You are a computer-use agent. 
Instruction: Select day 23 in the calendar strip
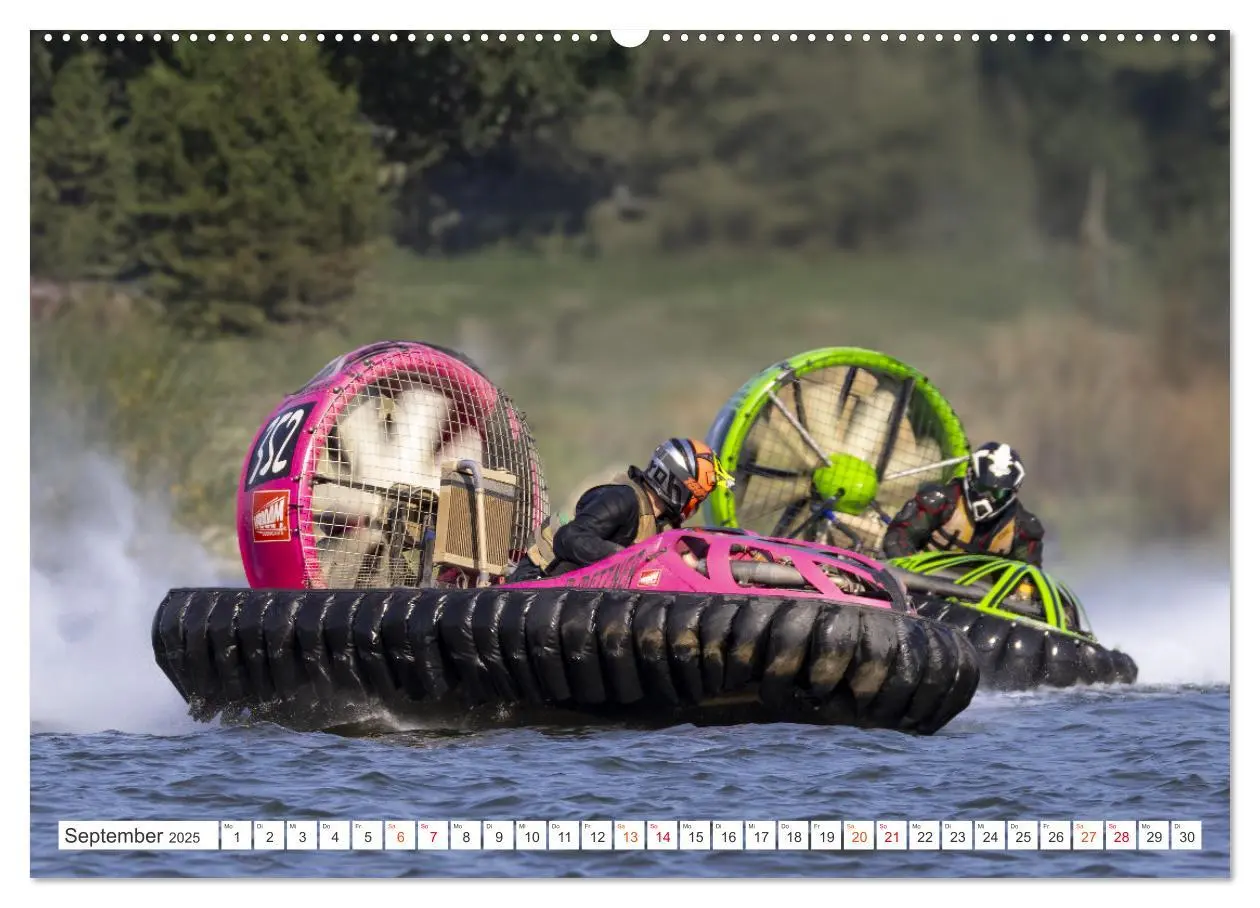pos(957,836)
